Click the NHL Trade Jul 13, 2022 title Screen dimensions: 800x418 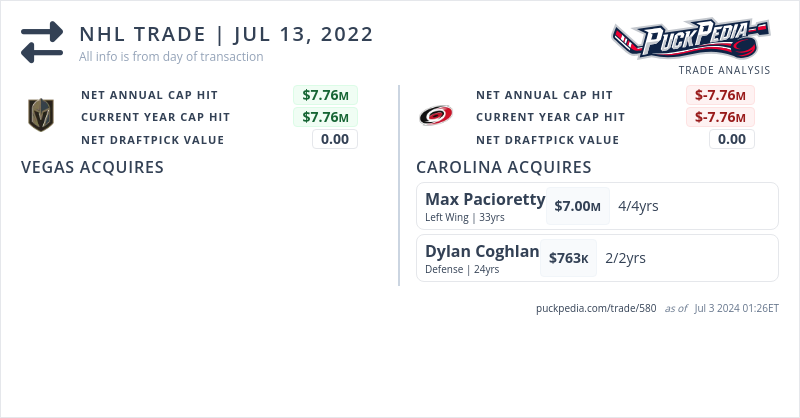(x=226, y=35)
